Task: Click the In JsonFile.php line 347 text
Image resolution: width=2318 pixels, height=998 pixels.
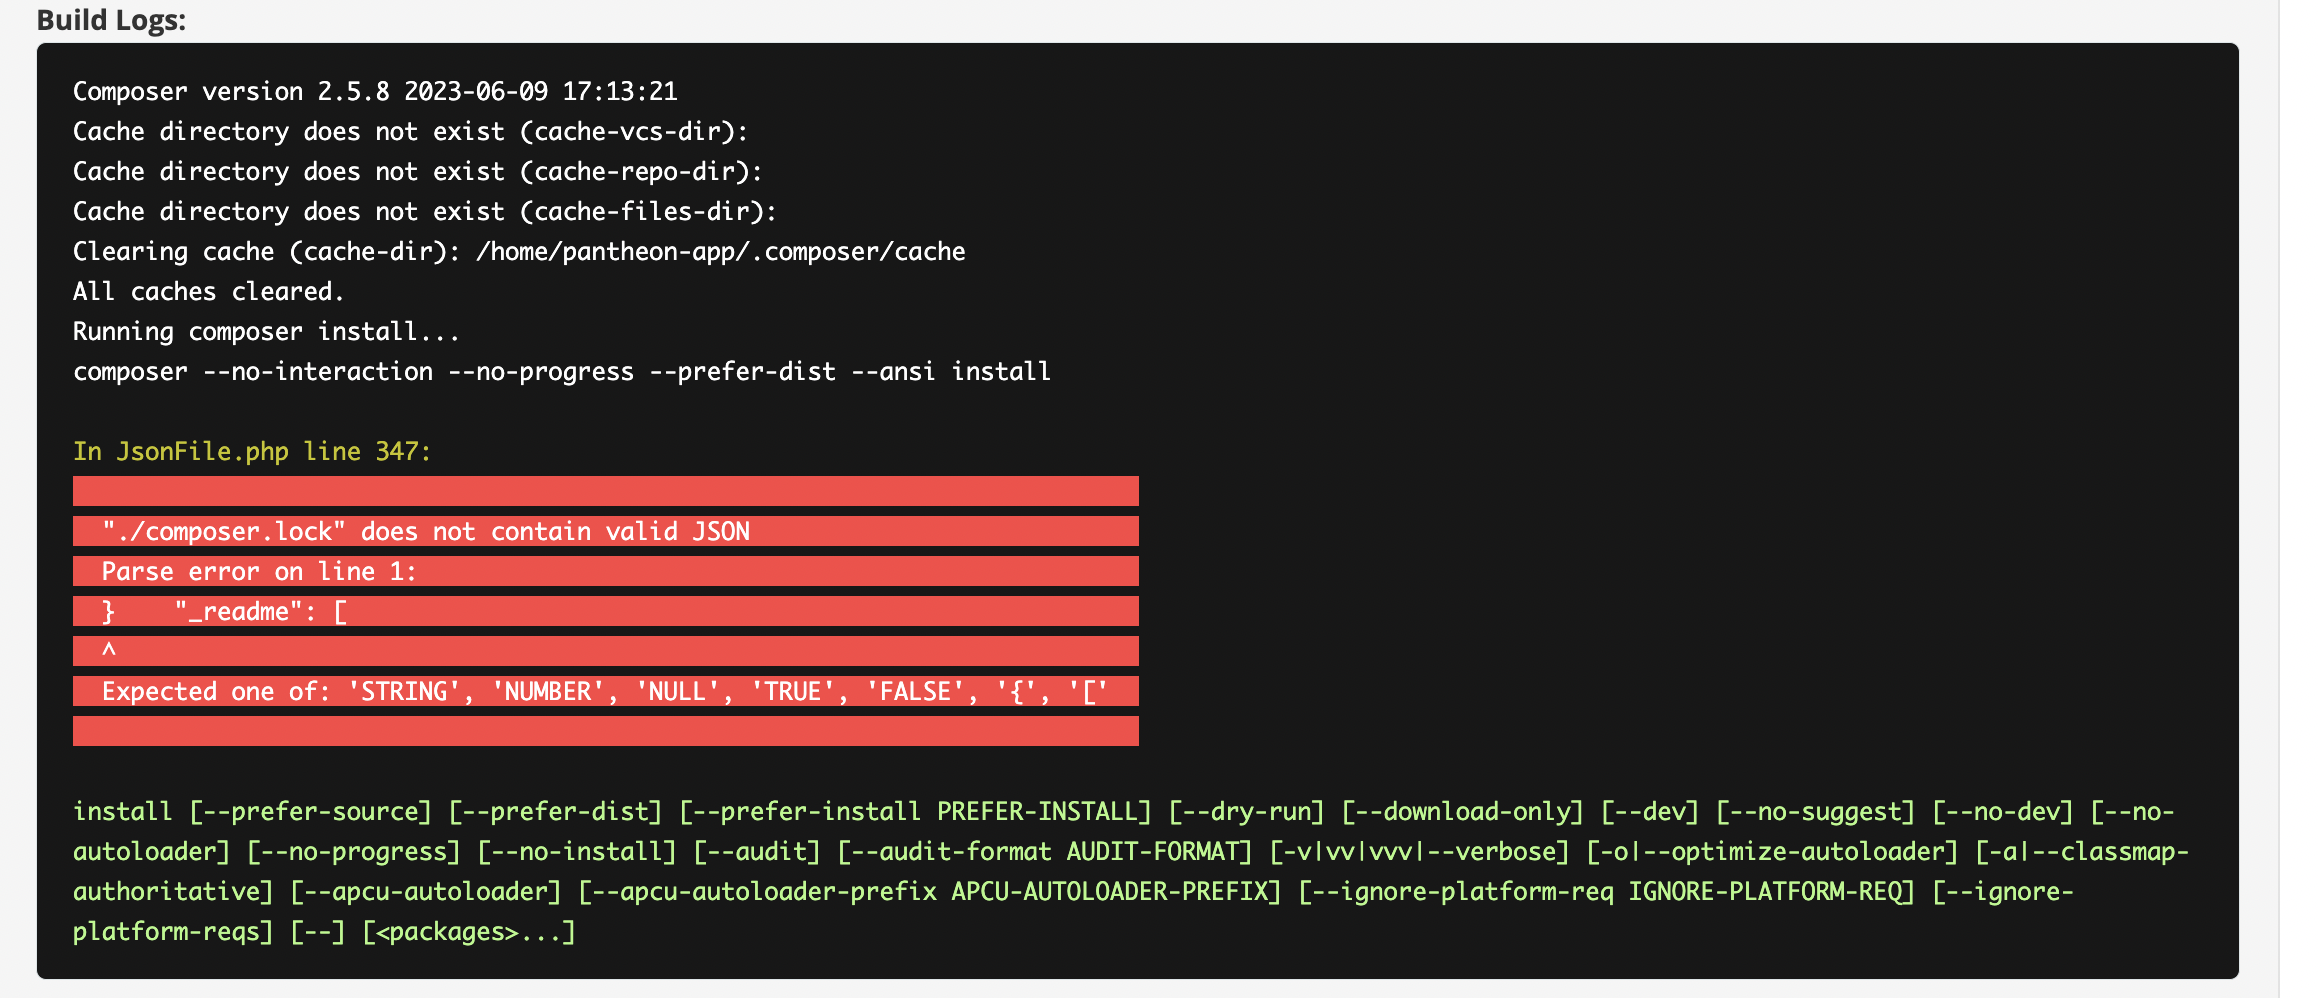Action: tap(251, 451)
